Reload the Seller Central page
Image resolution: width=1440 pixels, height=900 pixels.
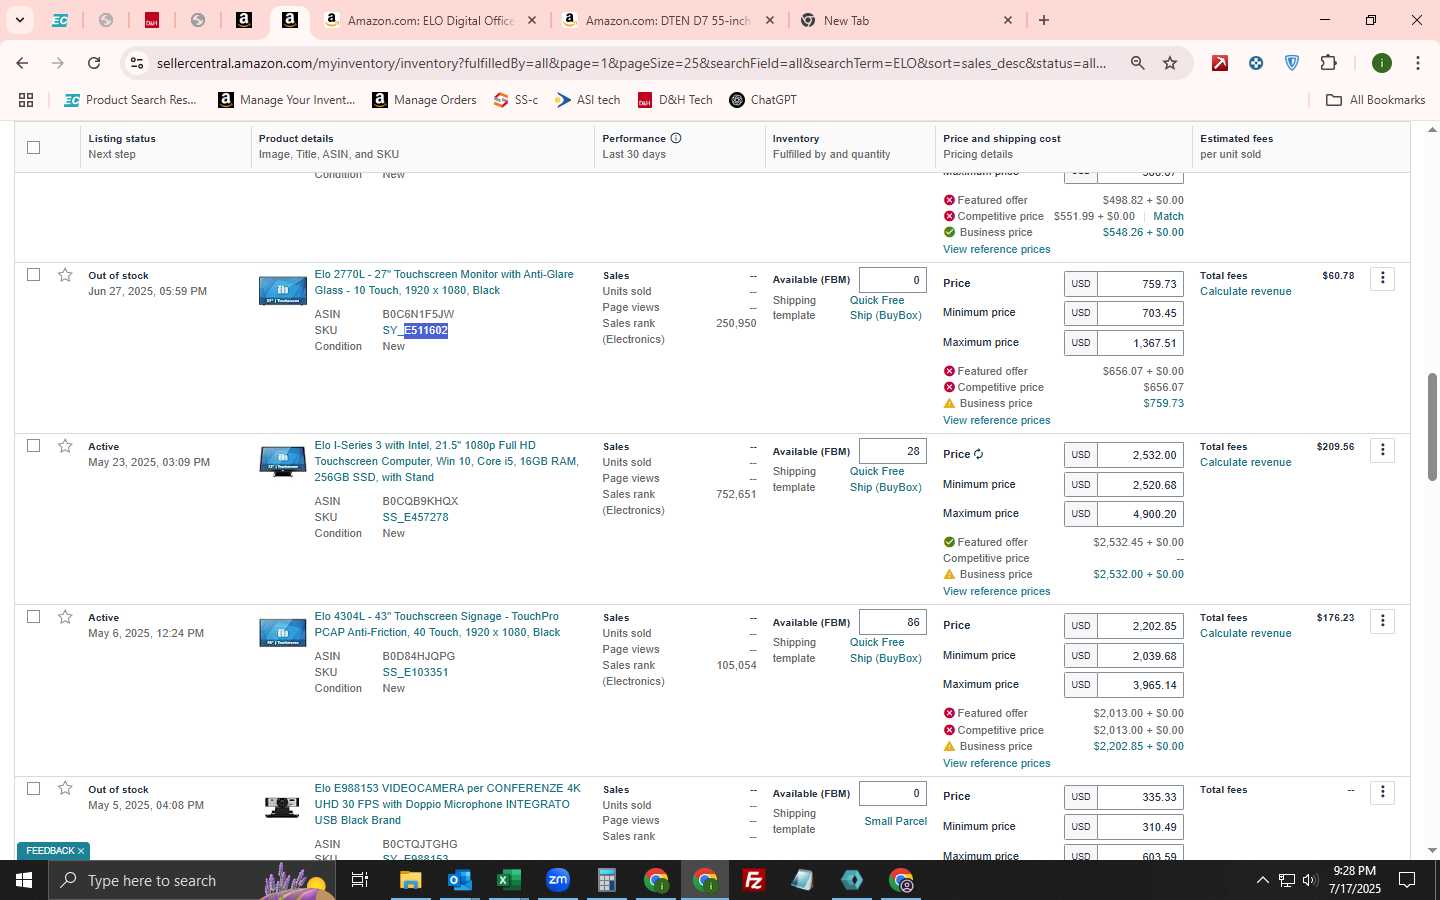point(94,63)
